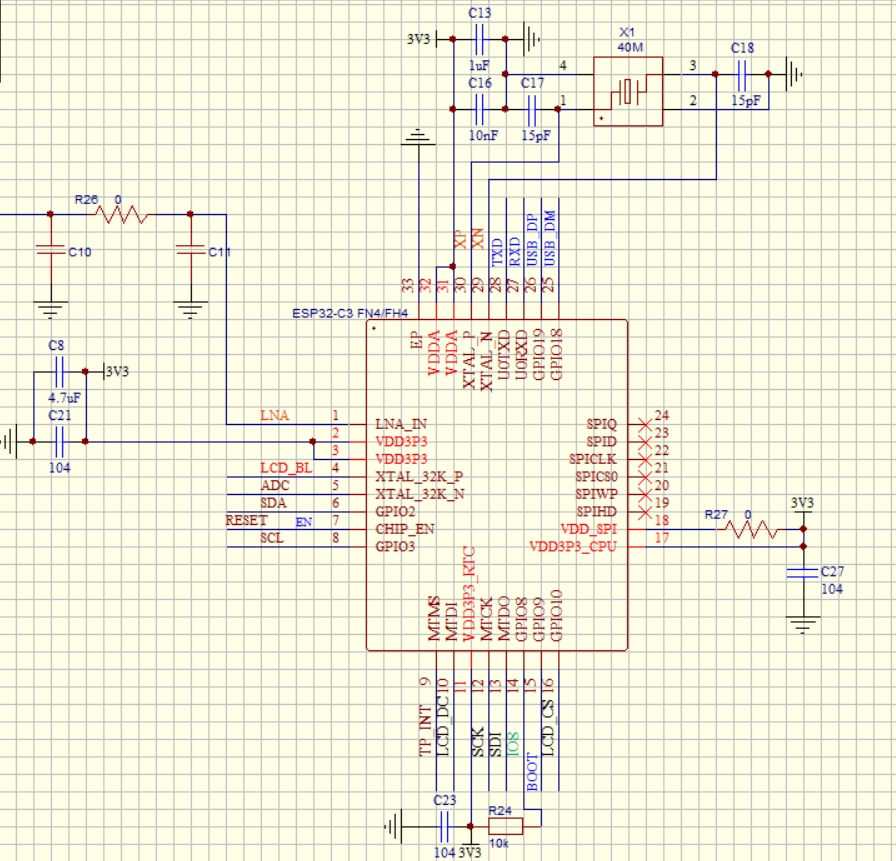The height and width of the screenshot is (861, 896).
Task: Select the TXD net label
Action: 497,252
